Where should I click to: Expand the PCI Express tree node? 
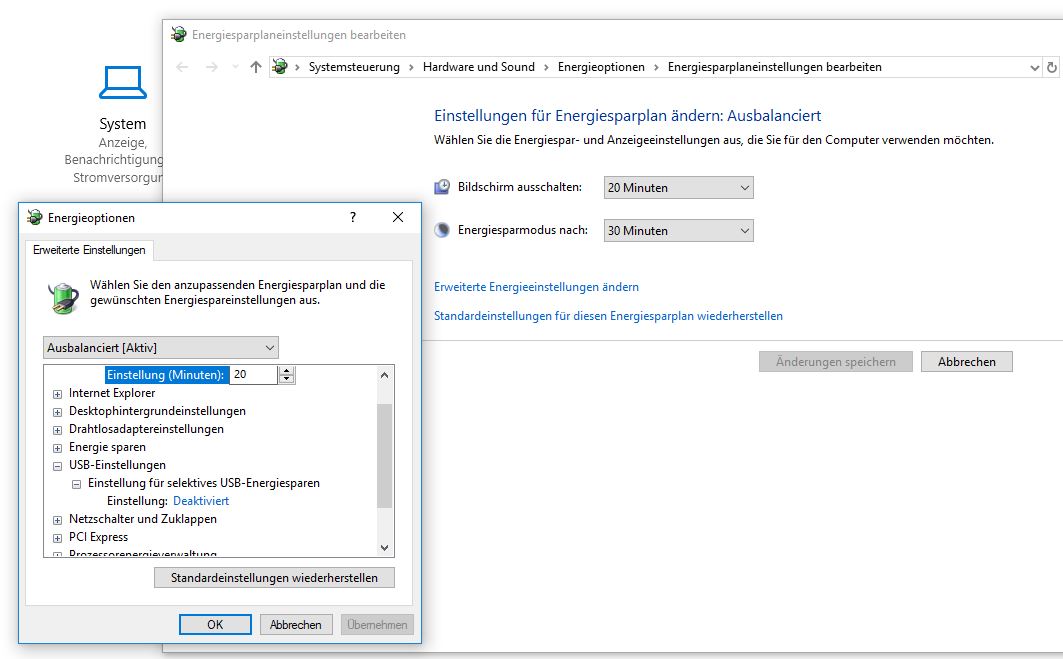(57, 538)
